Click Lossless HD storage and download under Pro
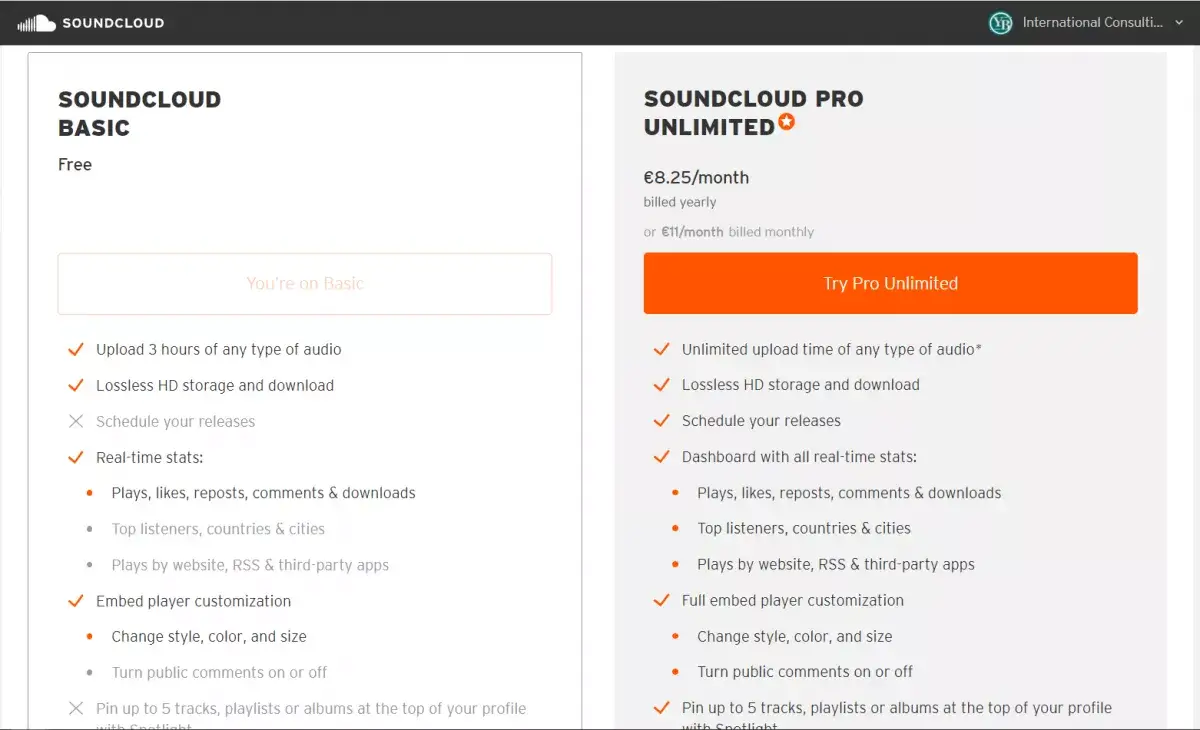 801,385
